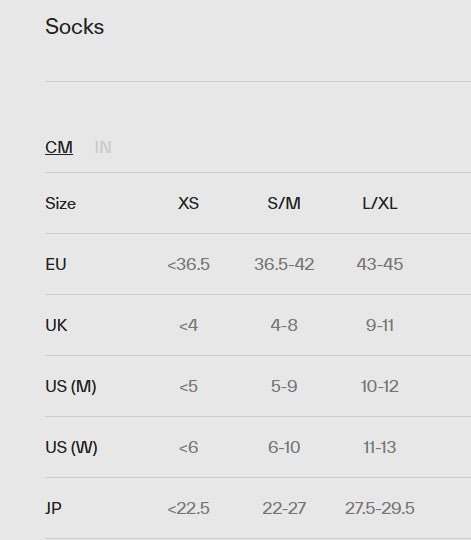
Task: Click the UK row label
Action: [x=56, y=325]
